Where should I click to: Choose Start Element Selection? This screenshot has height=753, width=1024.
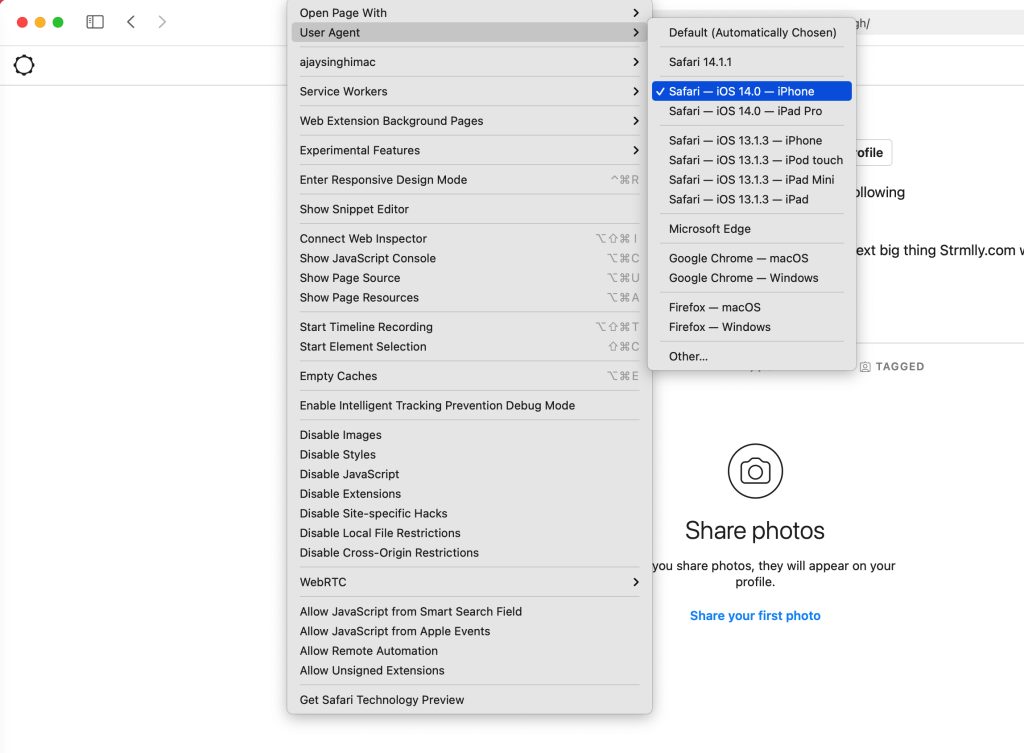[x=469, y=346]
